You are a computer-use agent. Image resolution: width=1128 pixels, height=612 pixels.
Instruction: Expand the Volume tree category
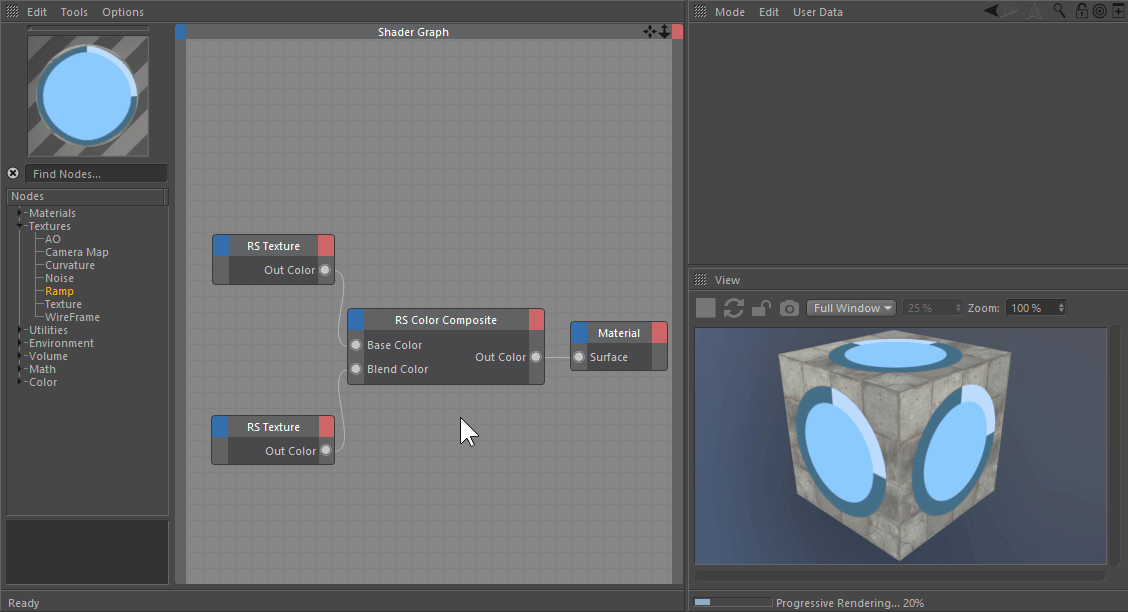click(19, 356)
